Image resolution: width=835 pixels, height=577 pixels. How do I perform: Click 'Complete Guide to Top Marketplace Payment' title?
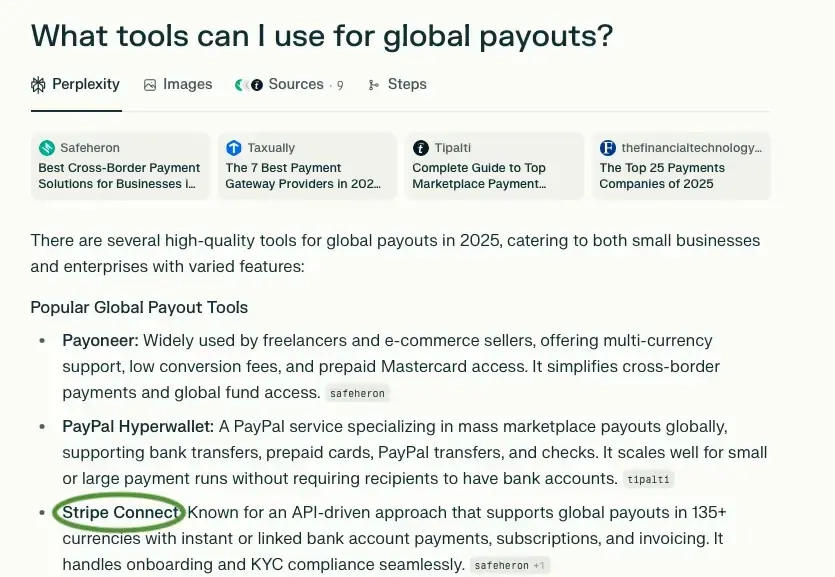pyautogui.click(x=479, y=176)
